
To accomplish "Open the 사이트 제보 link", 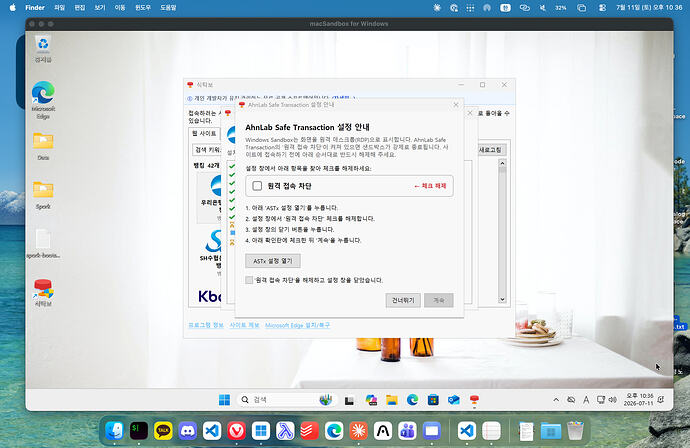I will (x=244, y=325).
